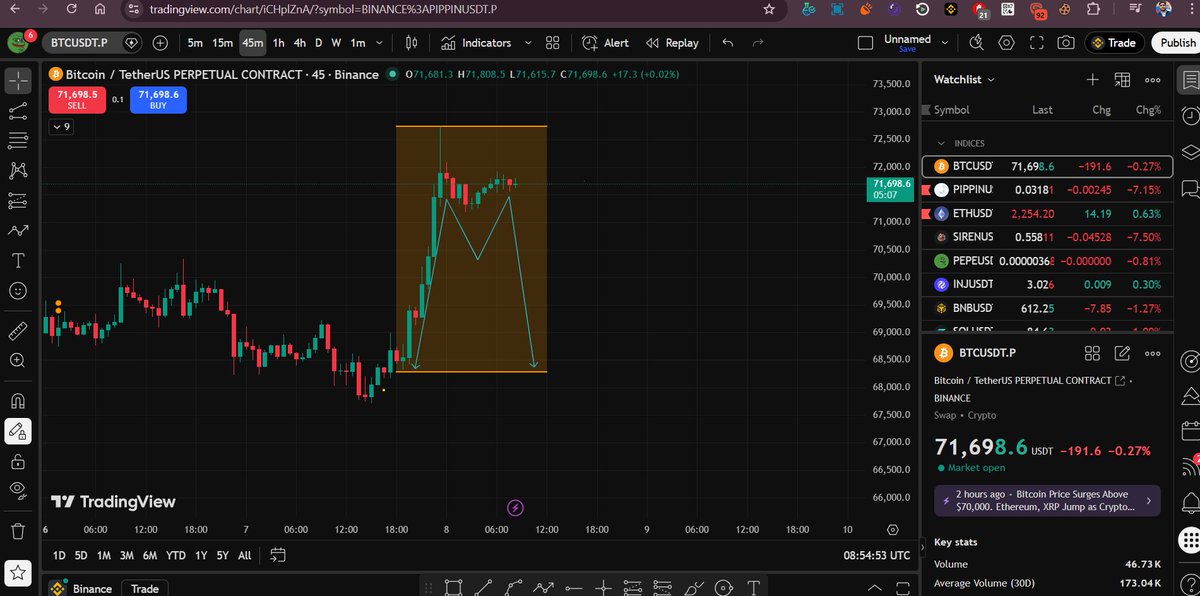The image size is (1200, 596).
Task: Open chart settings hexagon icon
Action: pos(1007,43)
